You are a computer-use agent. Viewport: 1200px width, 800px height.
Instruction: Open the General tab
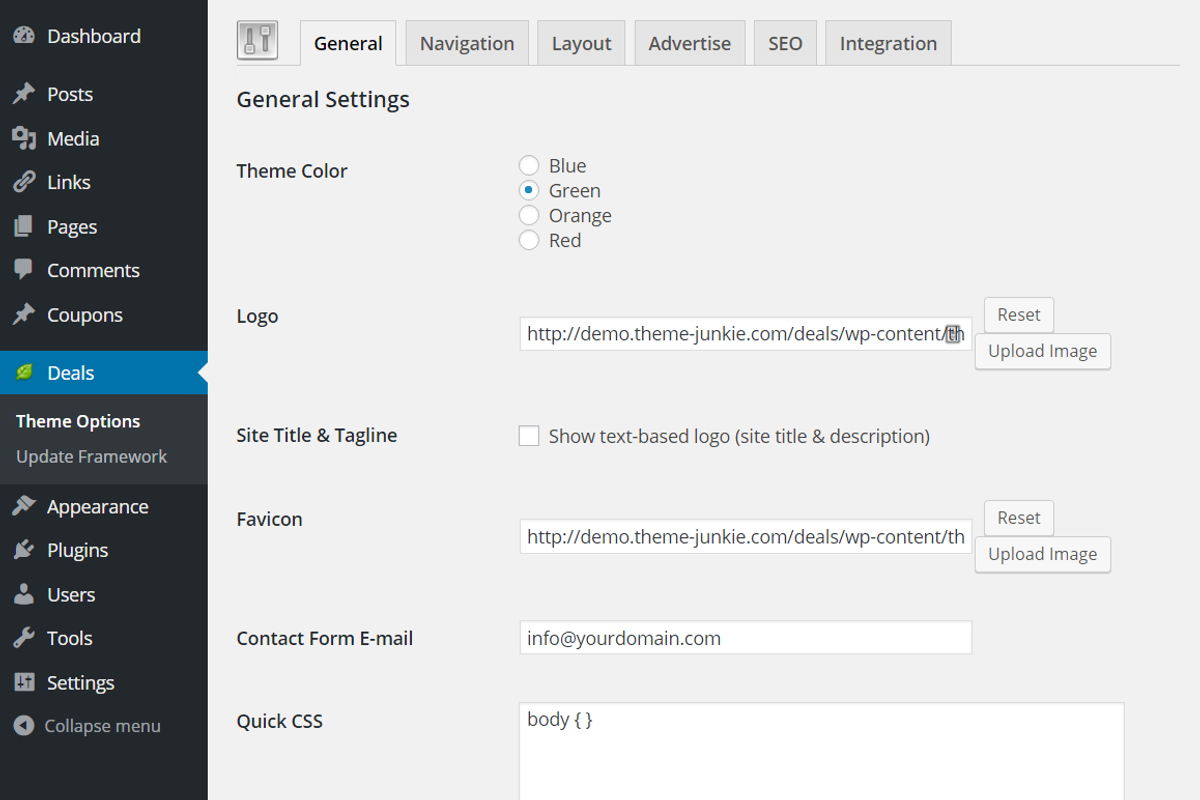[348, 43]
